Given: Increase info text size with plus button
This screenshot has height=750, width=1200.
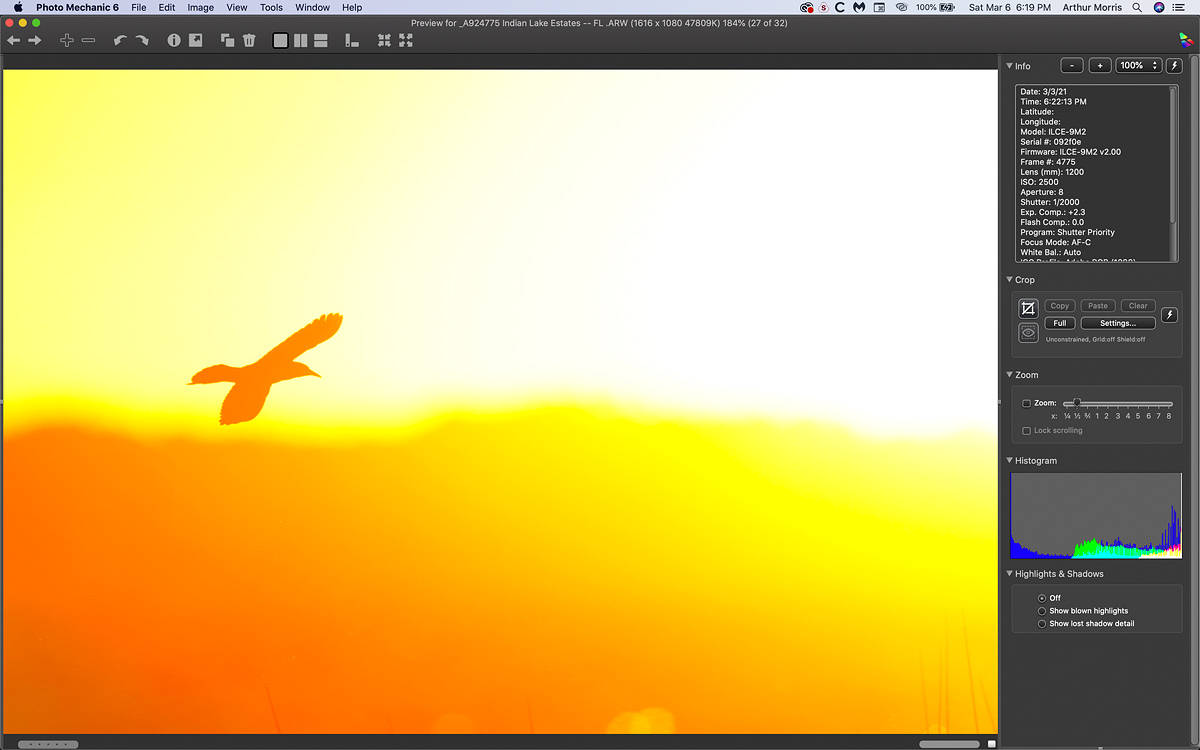Looking at the screenshot, I should (x=1100, y=65).
